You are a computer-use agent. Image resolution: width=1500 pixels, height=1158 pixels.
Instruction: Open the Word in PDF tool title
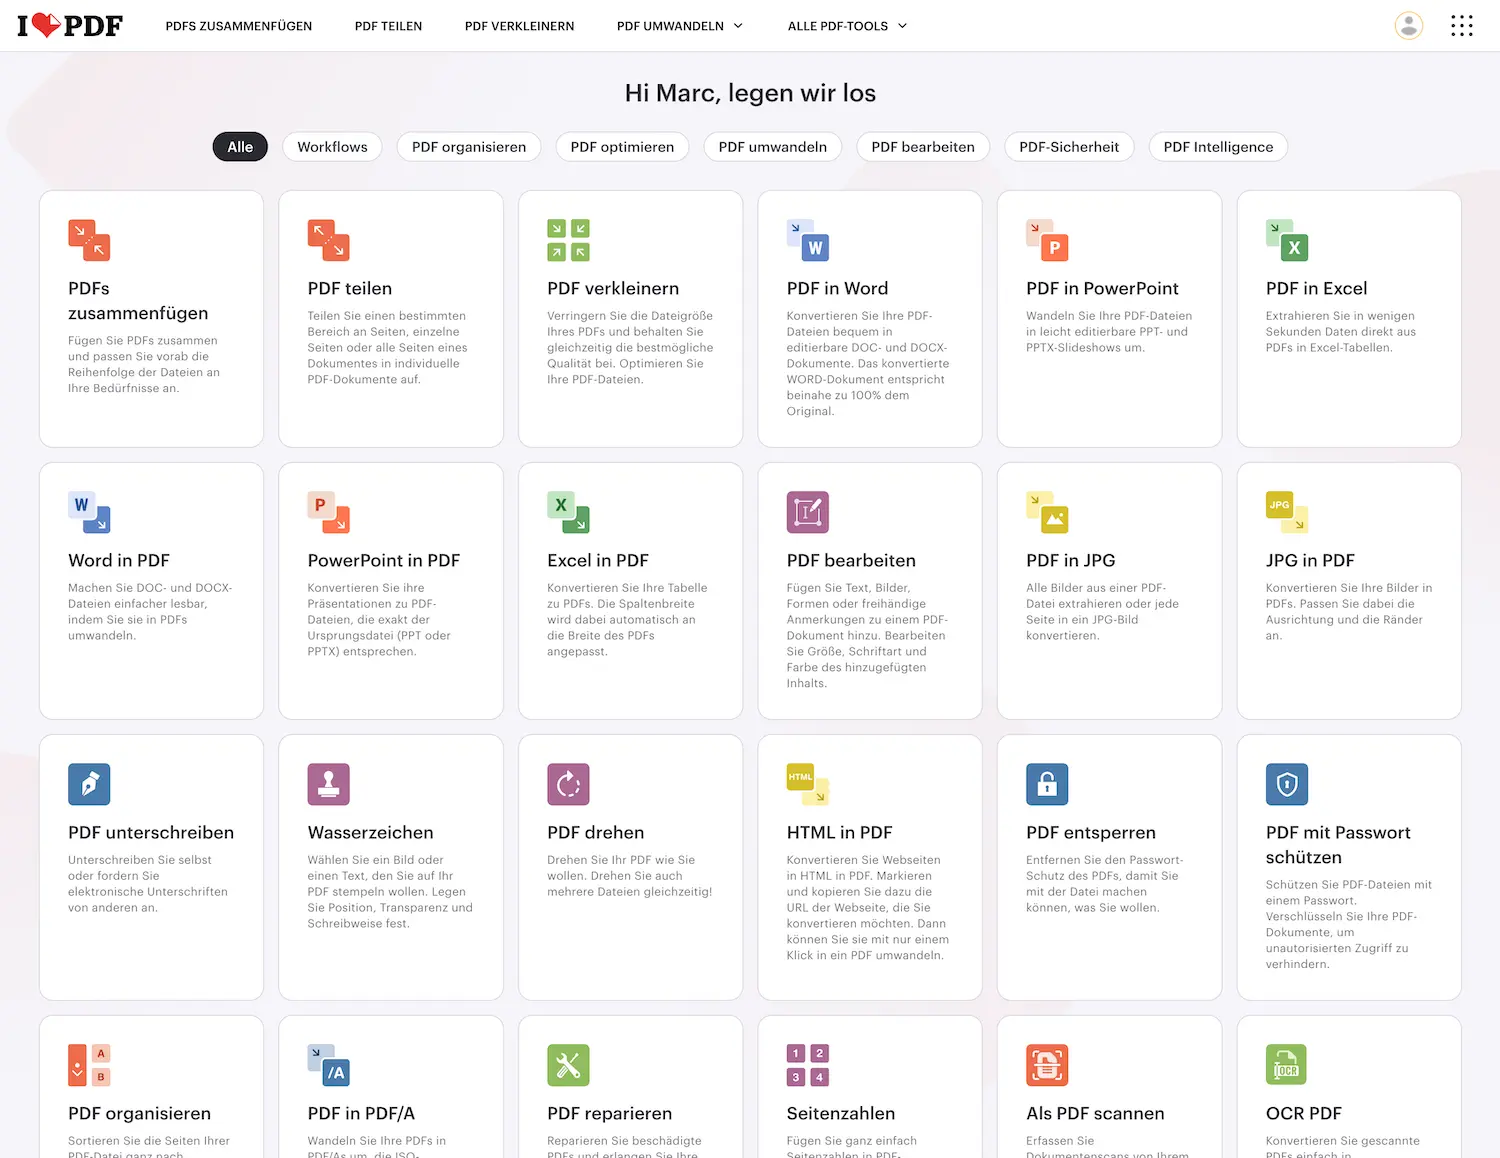pos(119,561)
